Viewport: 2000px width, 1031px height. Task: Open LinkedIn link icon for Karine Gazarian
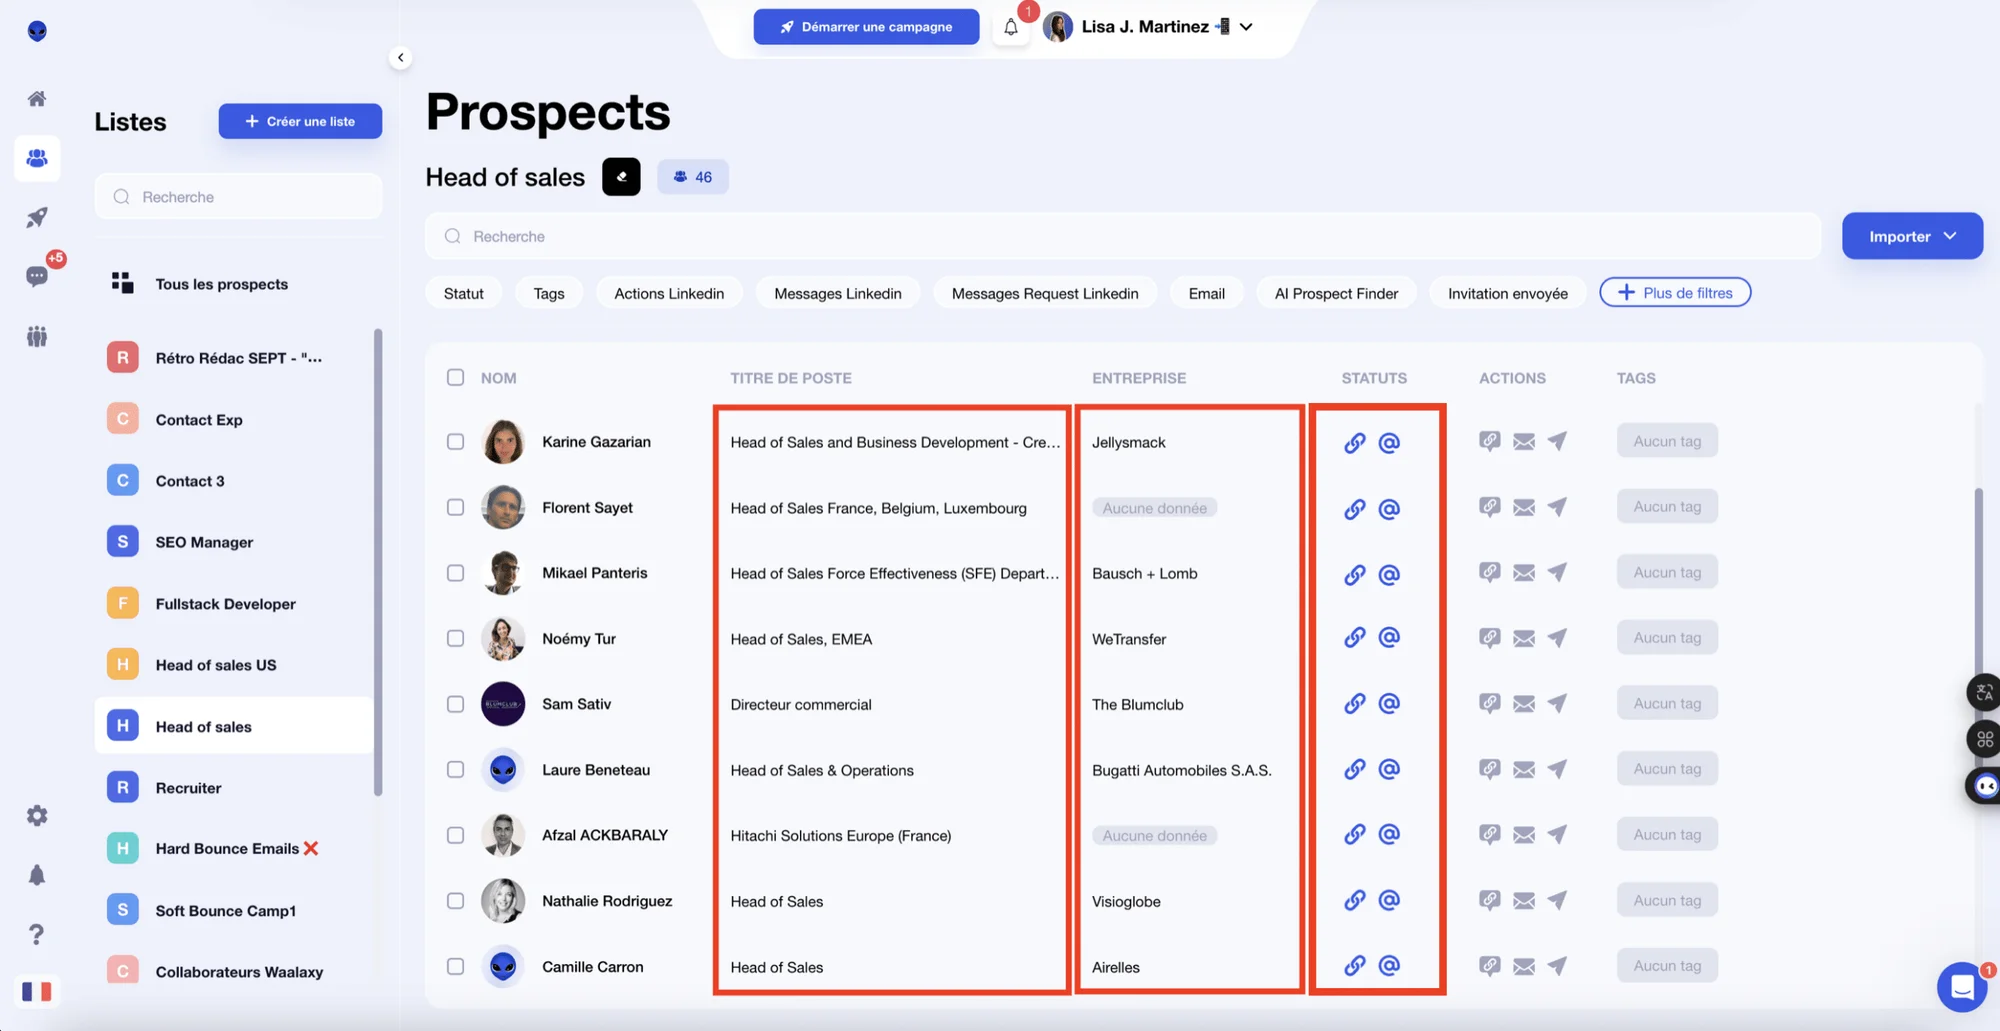(1354, 442)
